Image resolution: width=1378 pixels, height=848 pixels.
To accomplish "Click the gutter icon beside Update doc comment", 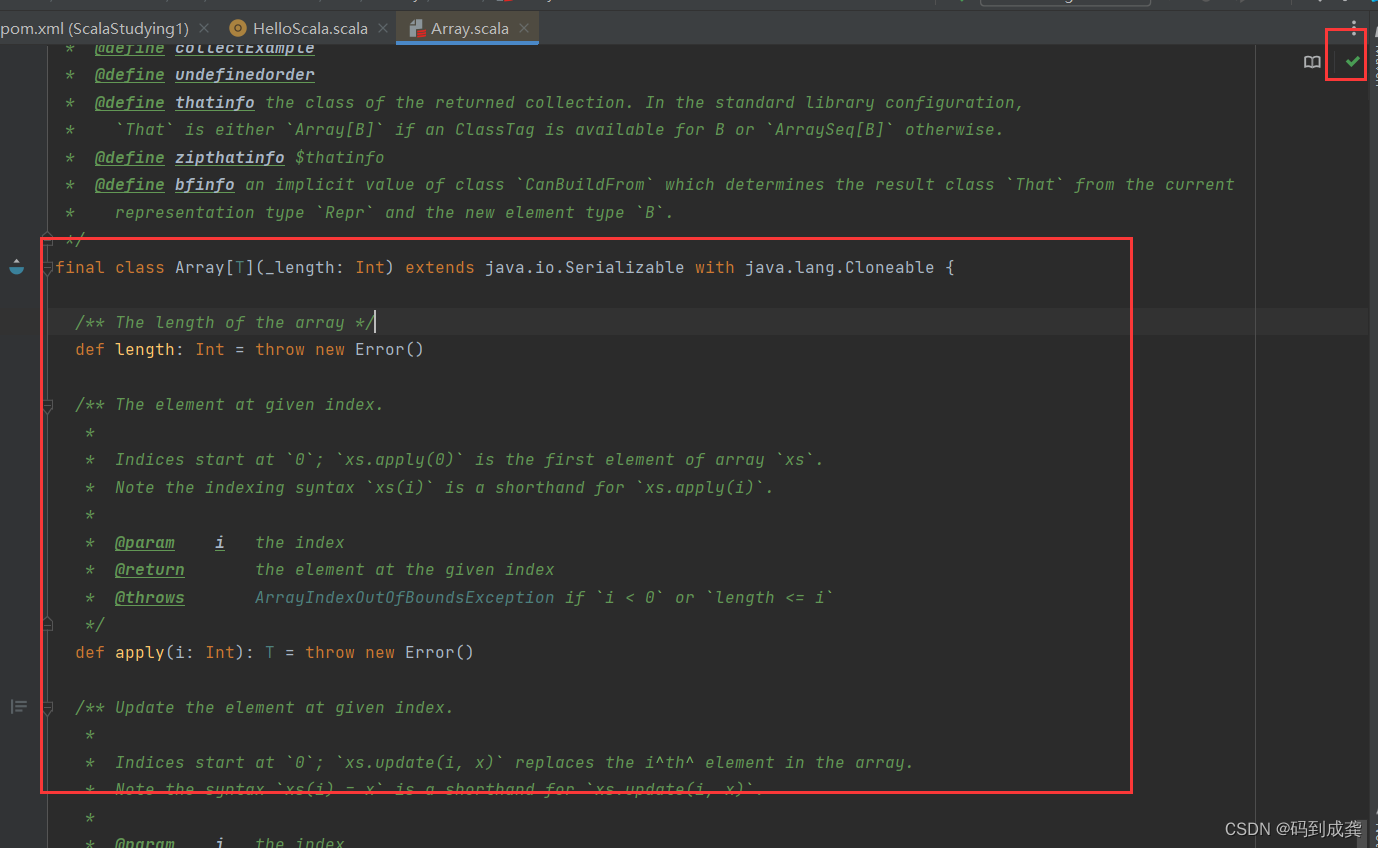I will point(18,707).
